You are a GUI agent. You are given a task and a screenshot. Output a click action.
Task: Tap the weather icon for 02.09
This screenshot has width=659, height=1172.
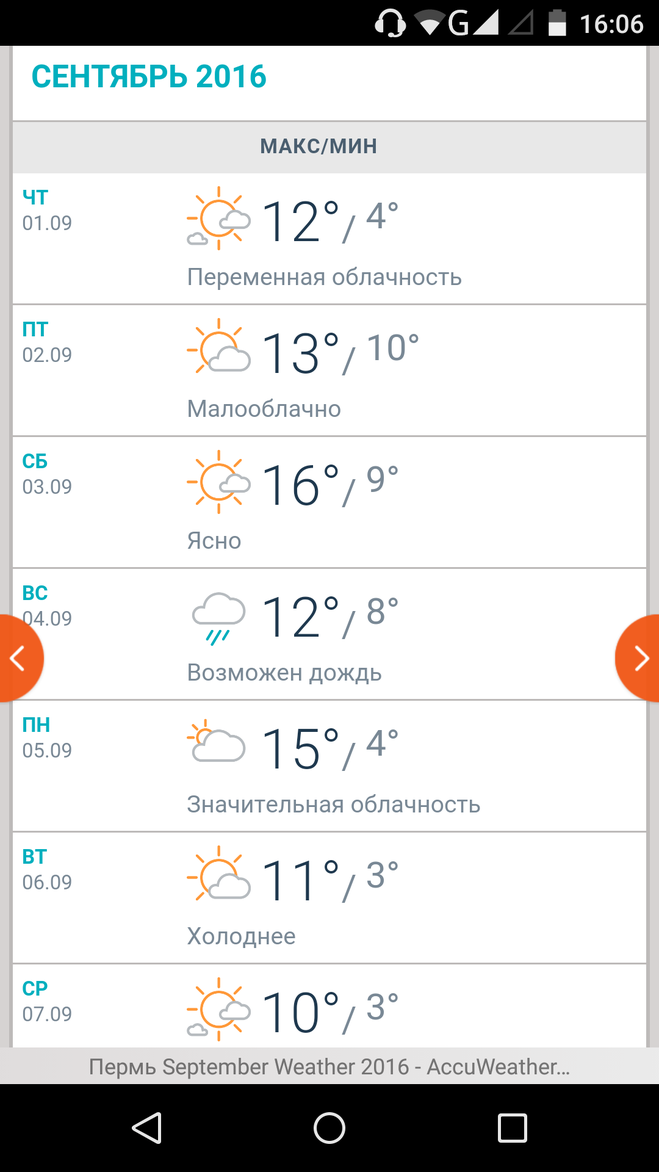218,349
